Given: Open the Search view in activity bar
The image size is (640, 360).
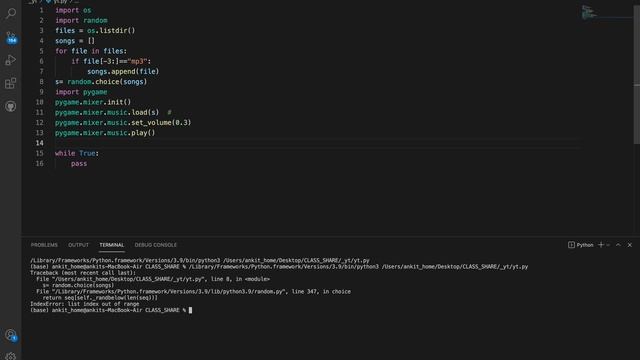Looking at the screenshot, I should pos(11,13).
